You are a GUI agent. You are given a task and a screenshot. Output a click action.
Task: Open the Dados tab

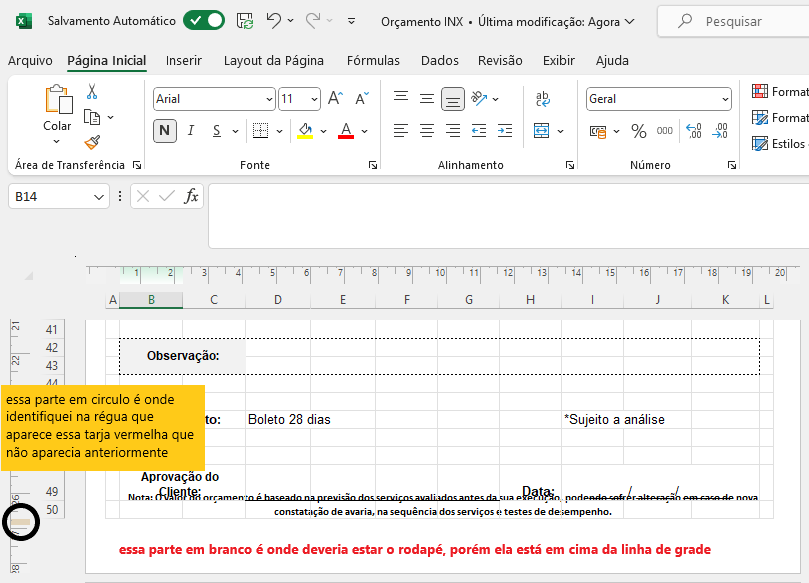(x=440, y=61)
